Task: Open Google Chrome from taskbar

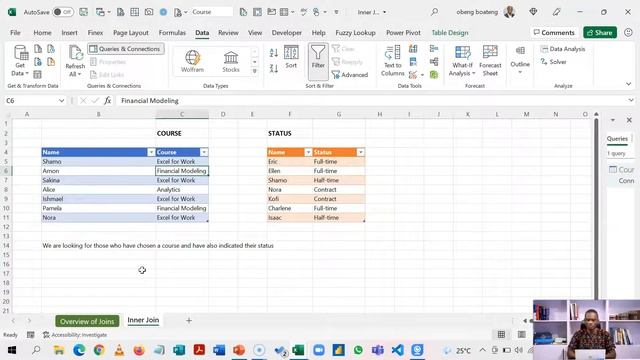Action: 99,350
